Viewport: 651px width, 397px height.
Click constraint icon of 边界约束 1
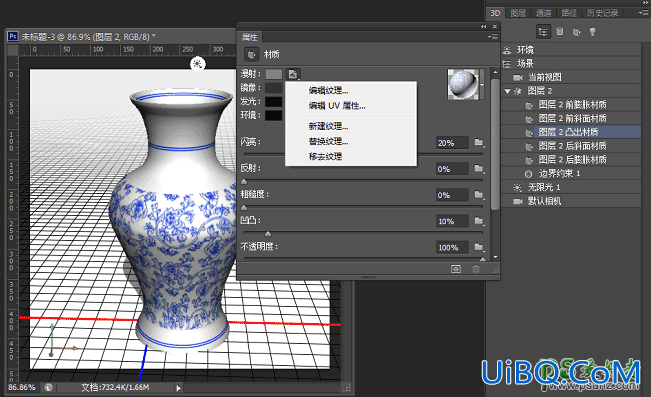[529, 174]
